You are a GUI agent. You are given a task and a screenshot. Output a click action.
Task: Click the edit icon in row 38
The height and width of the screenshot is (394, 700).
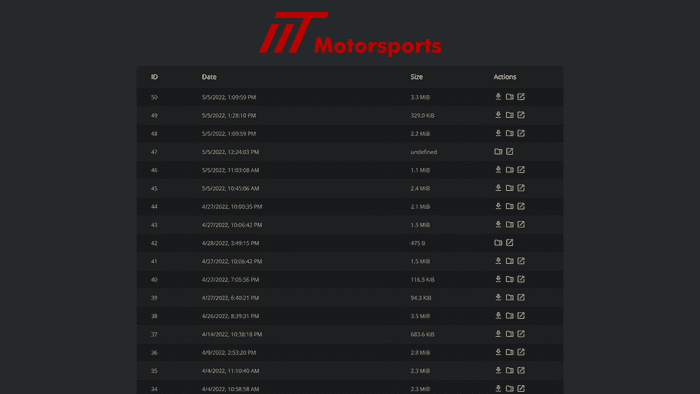pyautogui.click(x=521, y=316)
